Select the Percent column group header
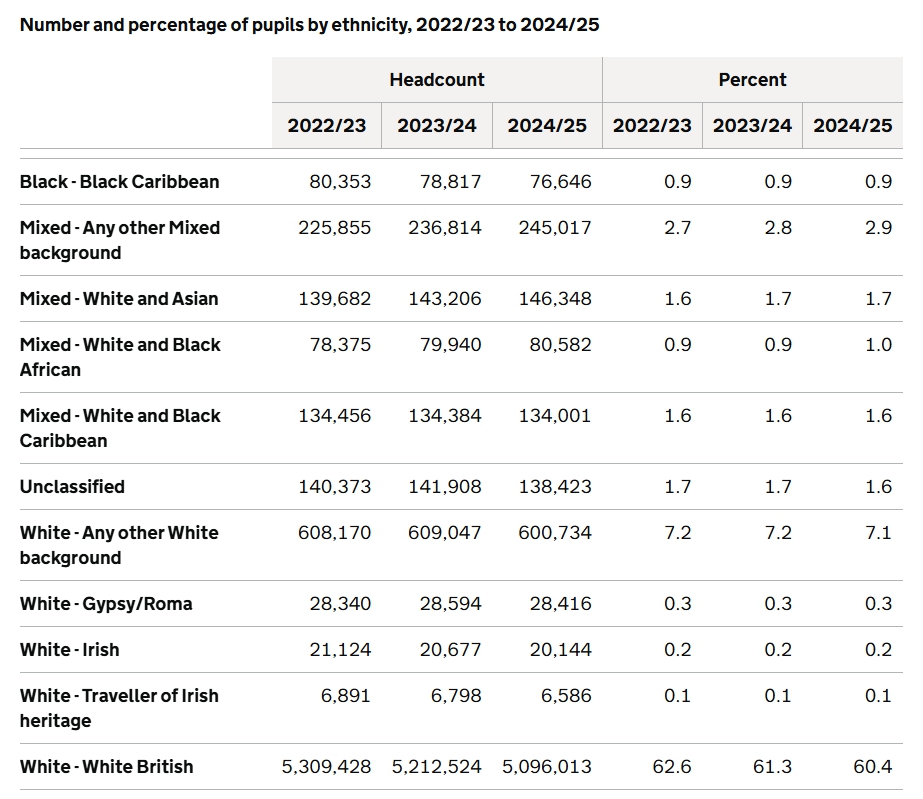923x799 pixels. pyautogui.click(x=752, y=80)
